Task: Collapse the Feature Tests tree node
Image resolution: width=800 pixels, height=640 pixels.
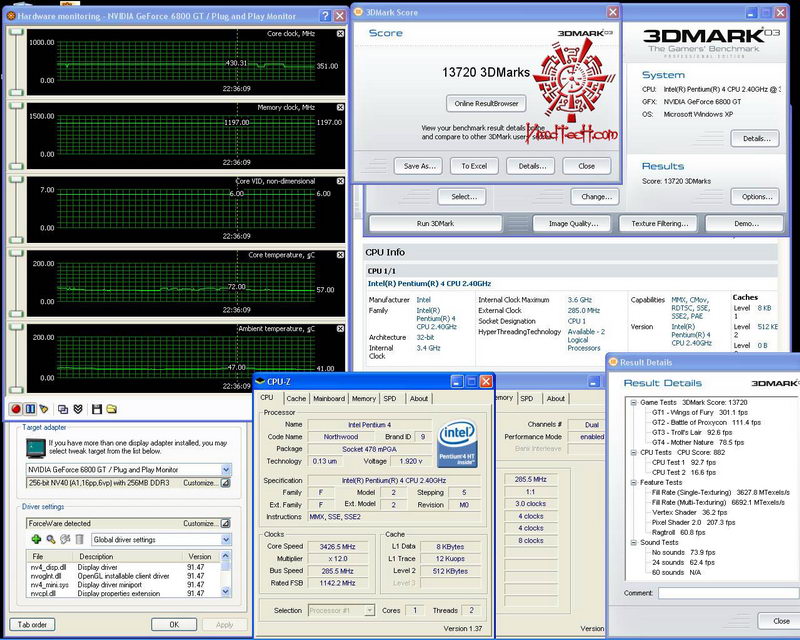Action: 633,482
